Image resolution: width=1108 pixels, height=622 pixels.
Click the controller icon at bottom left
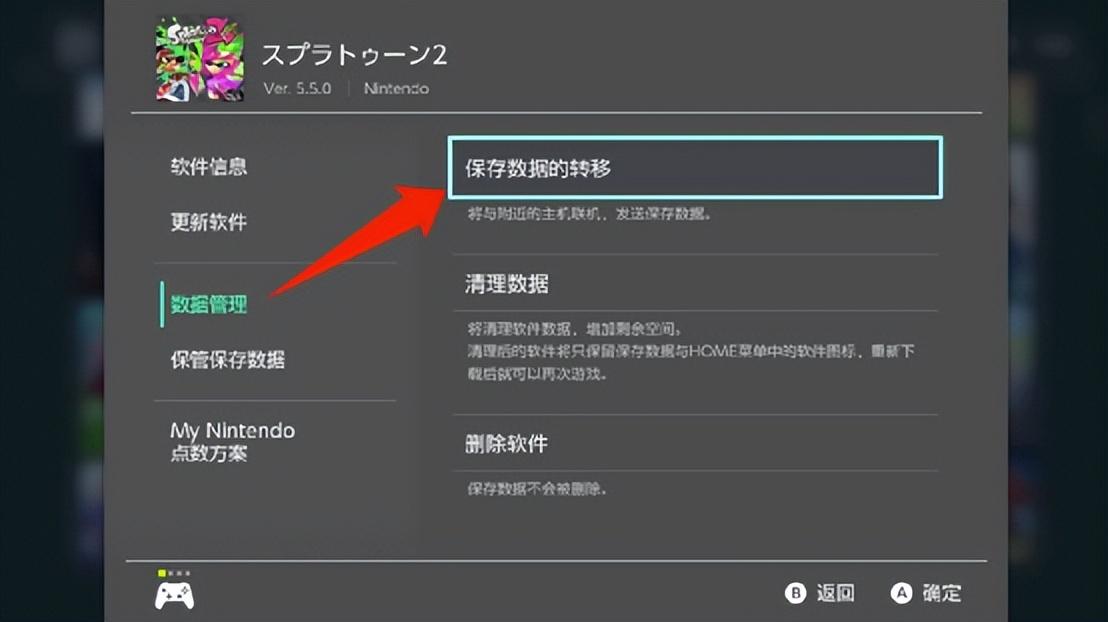pyautogui.click(x=175, y=595)
